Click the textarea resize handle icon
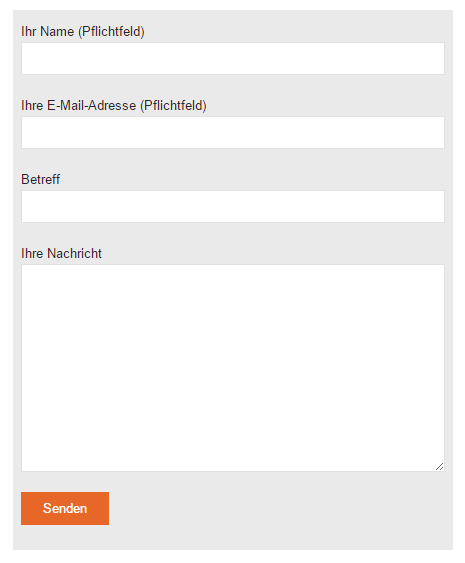Screen dimensions: 465x563 pyautogui.click(x=440, y=466)
